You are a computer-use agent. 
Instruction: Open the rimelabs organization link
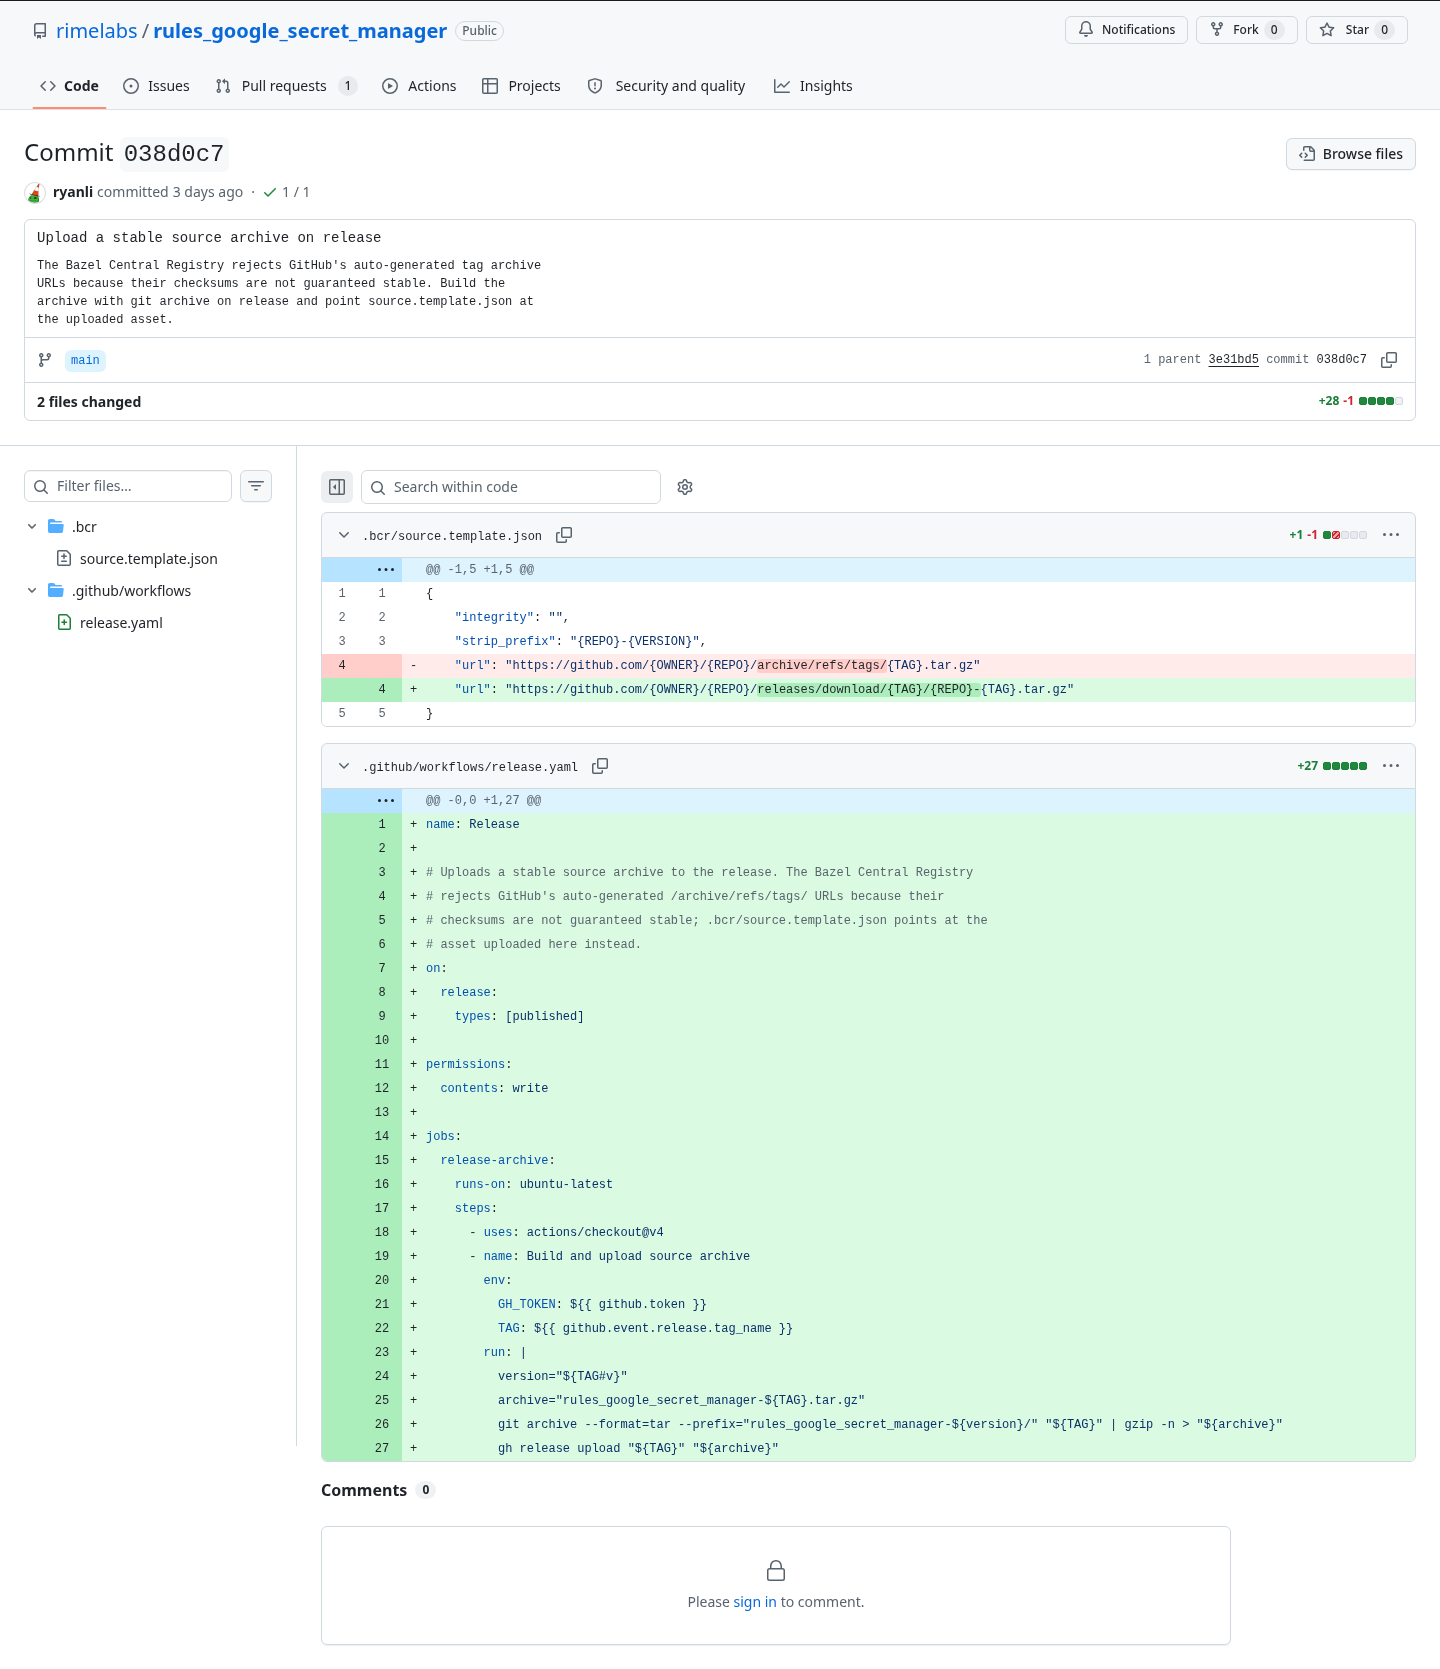point(97,31)
